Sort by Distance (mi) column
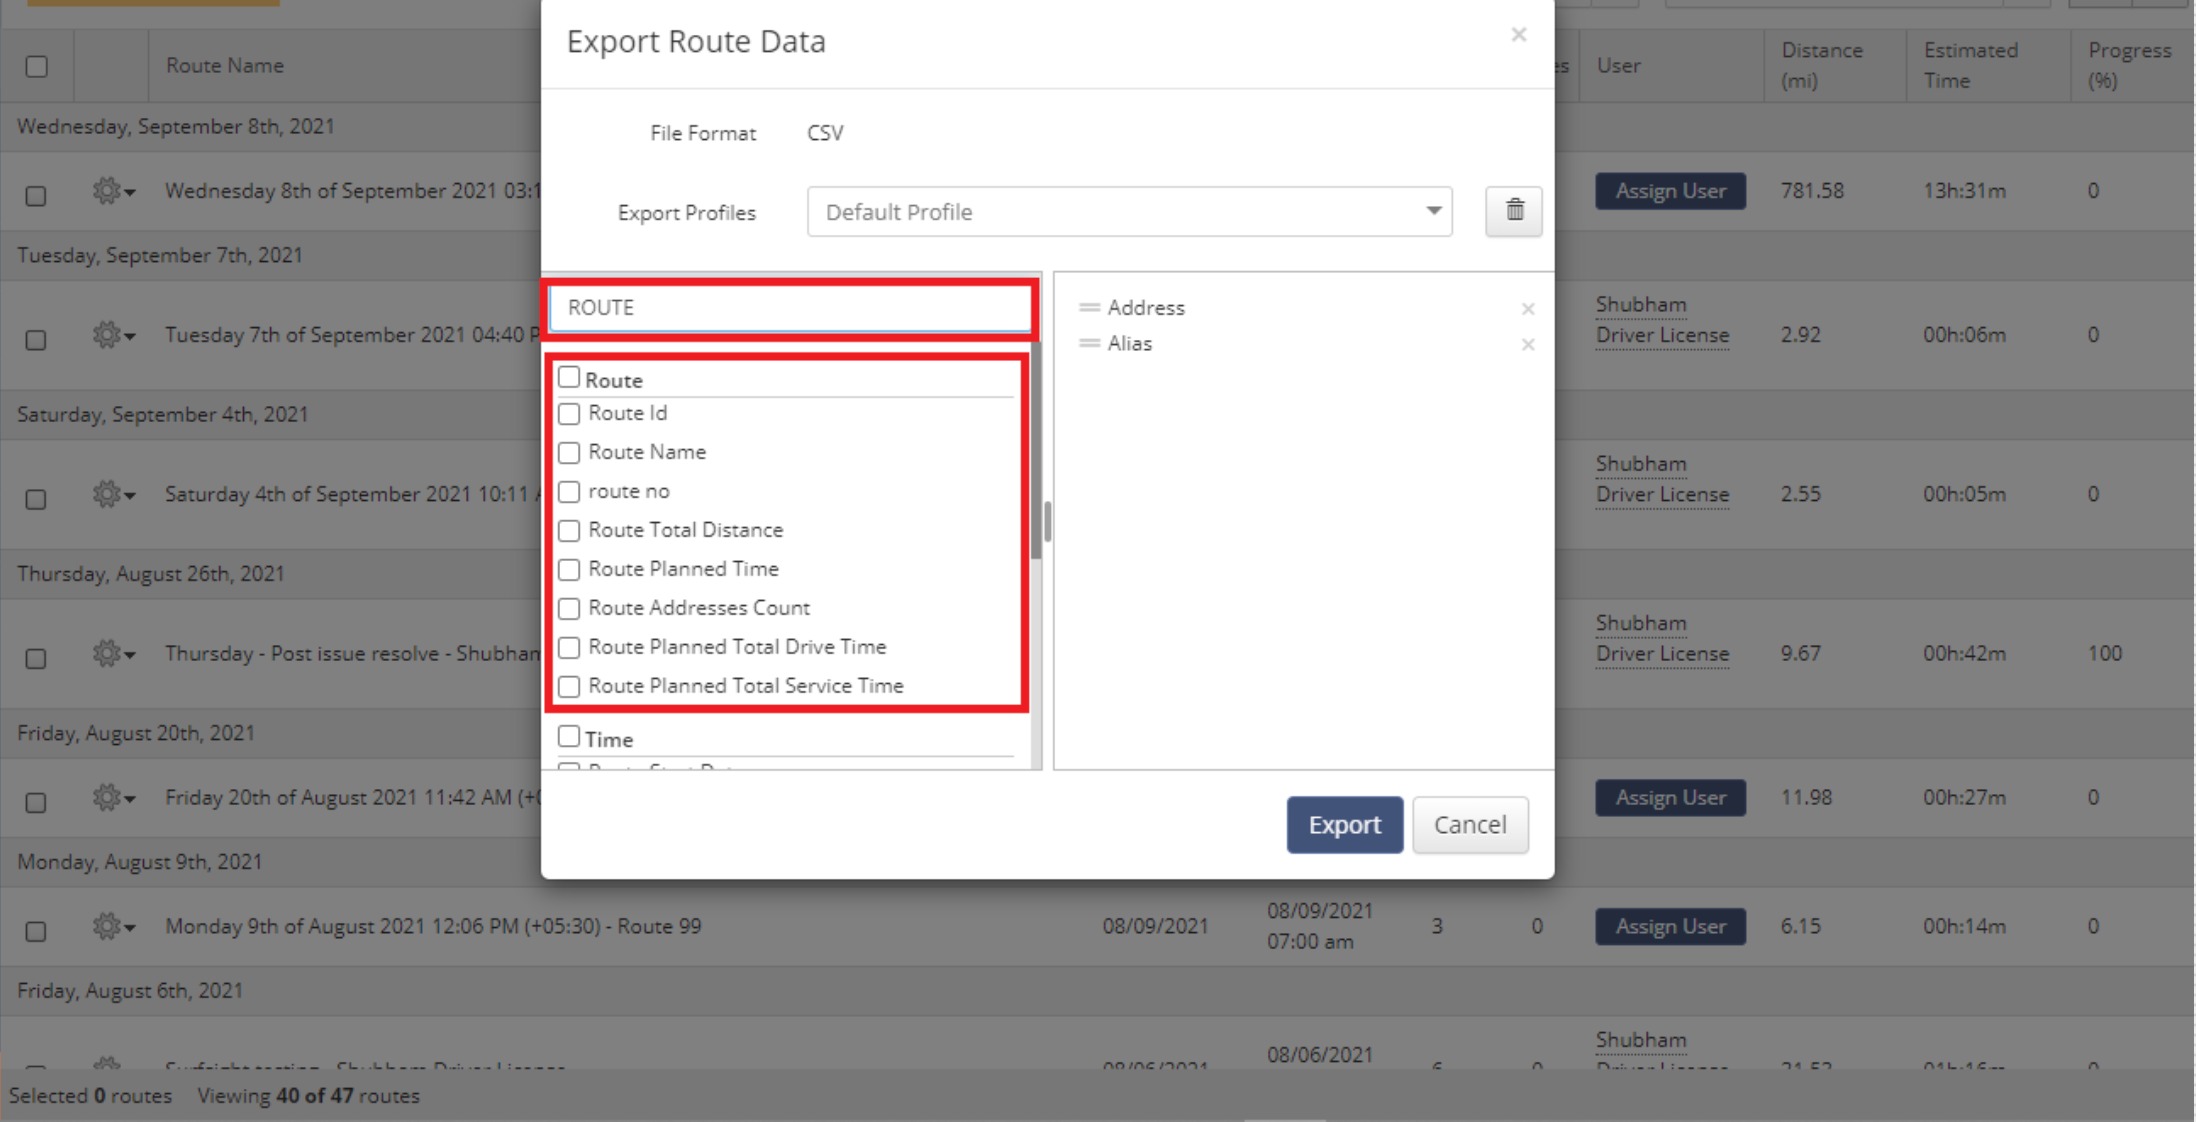Viewport: 2196px width, 1122px height. coord(1821,65)
